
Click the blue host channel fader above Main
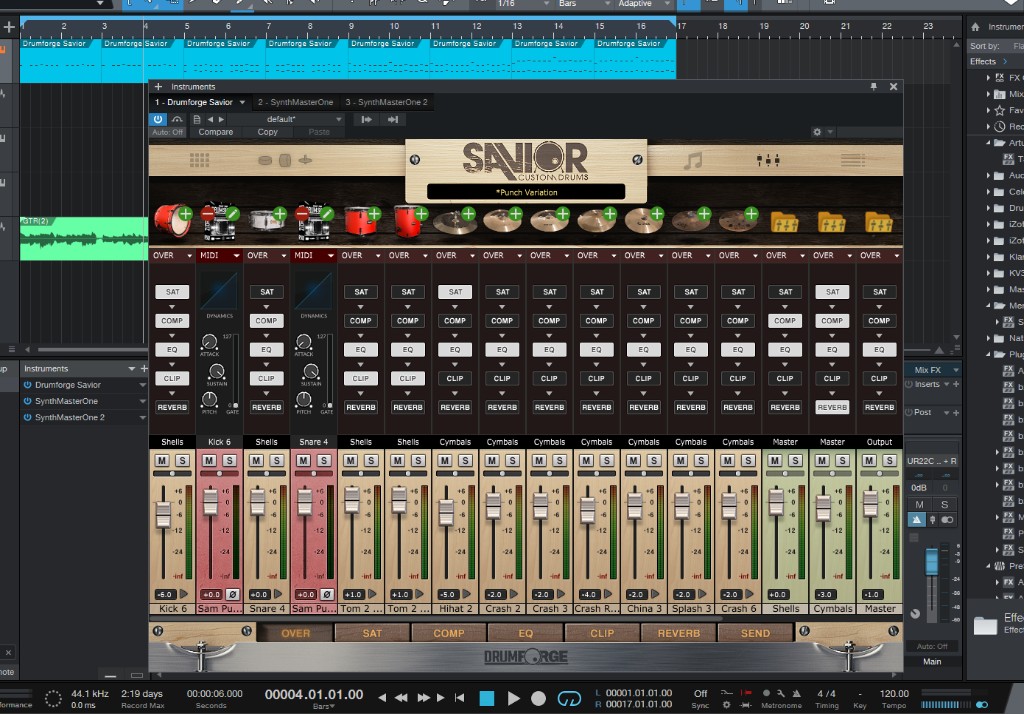point(932,562)
